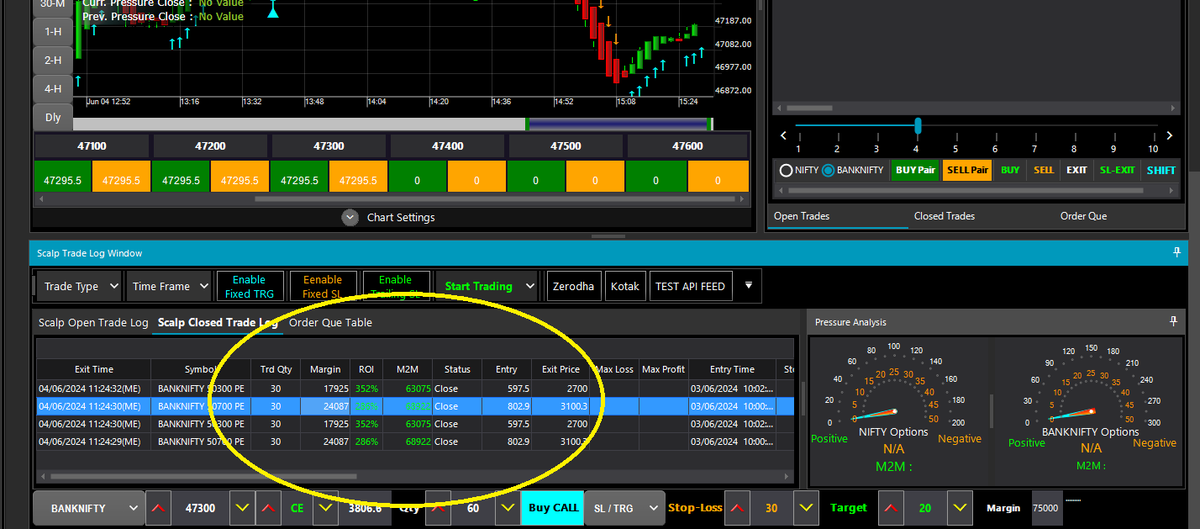Expand Chart Settings with the chevron icon
This screenshot has height=529, width=1200.
tap(349, 216)
